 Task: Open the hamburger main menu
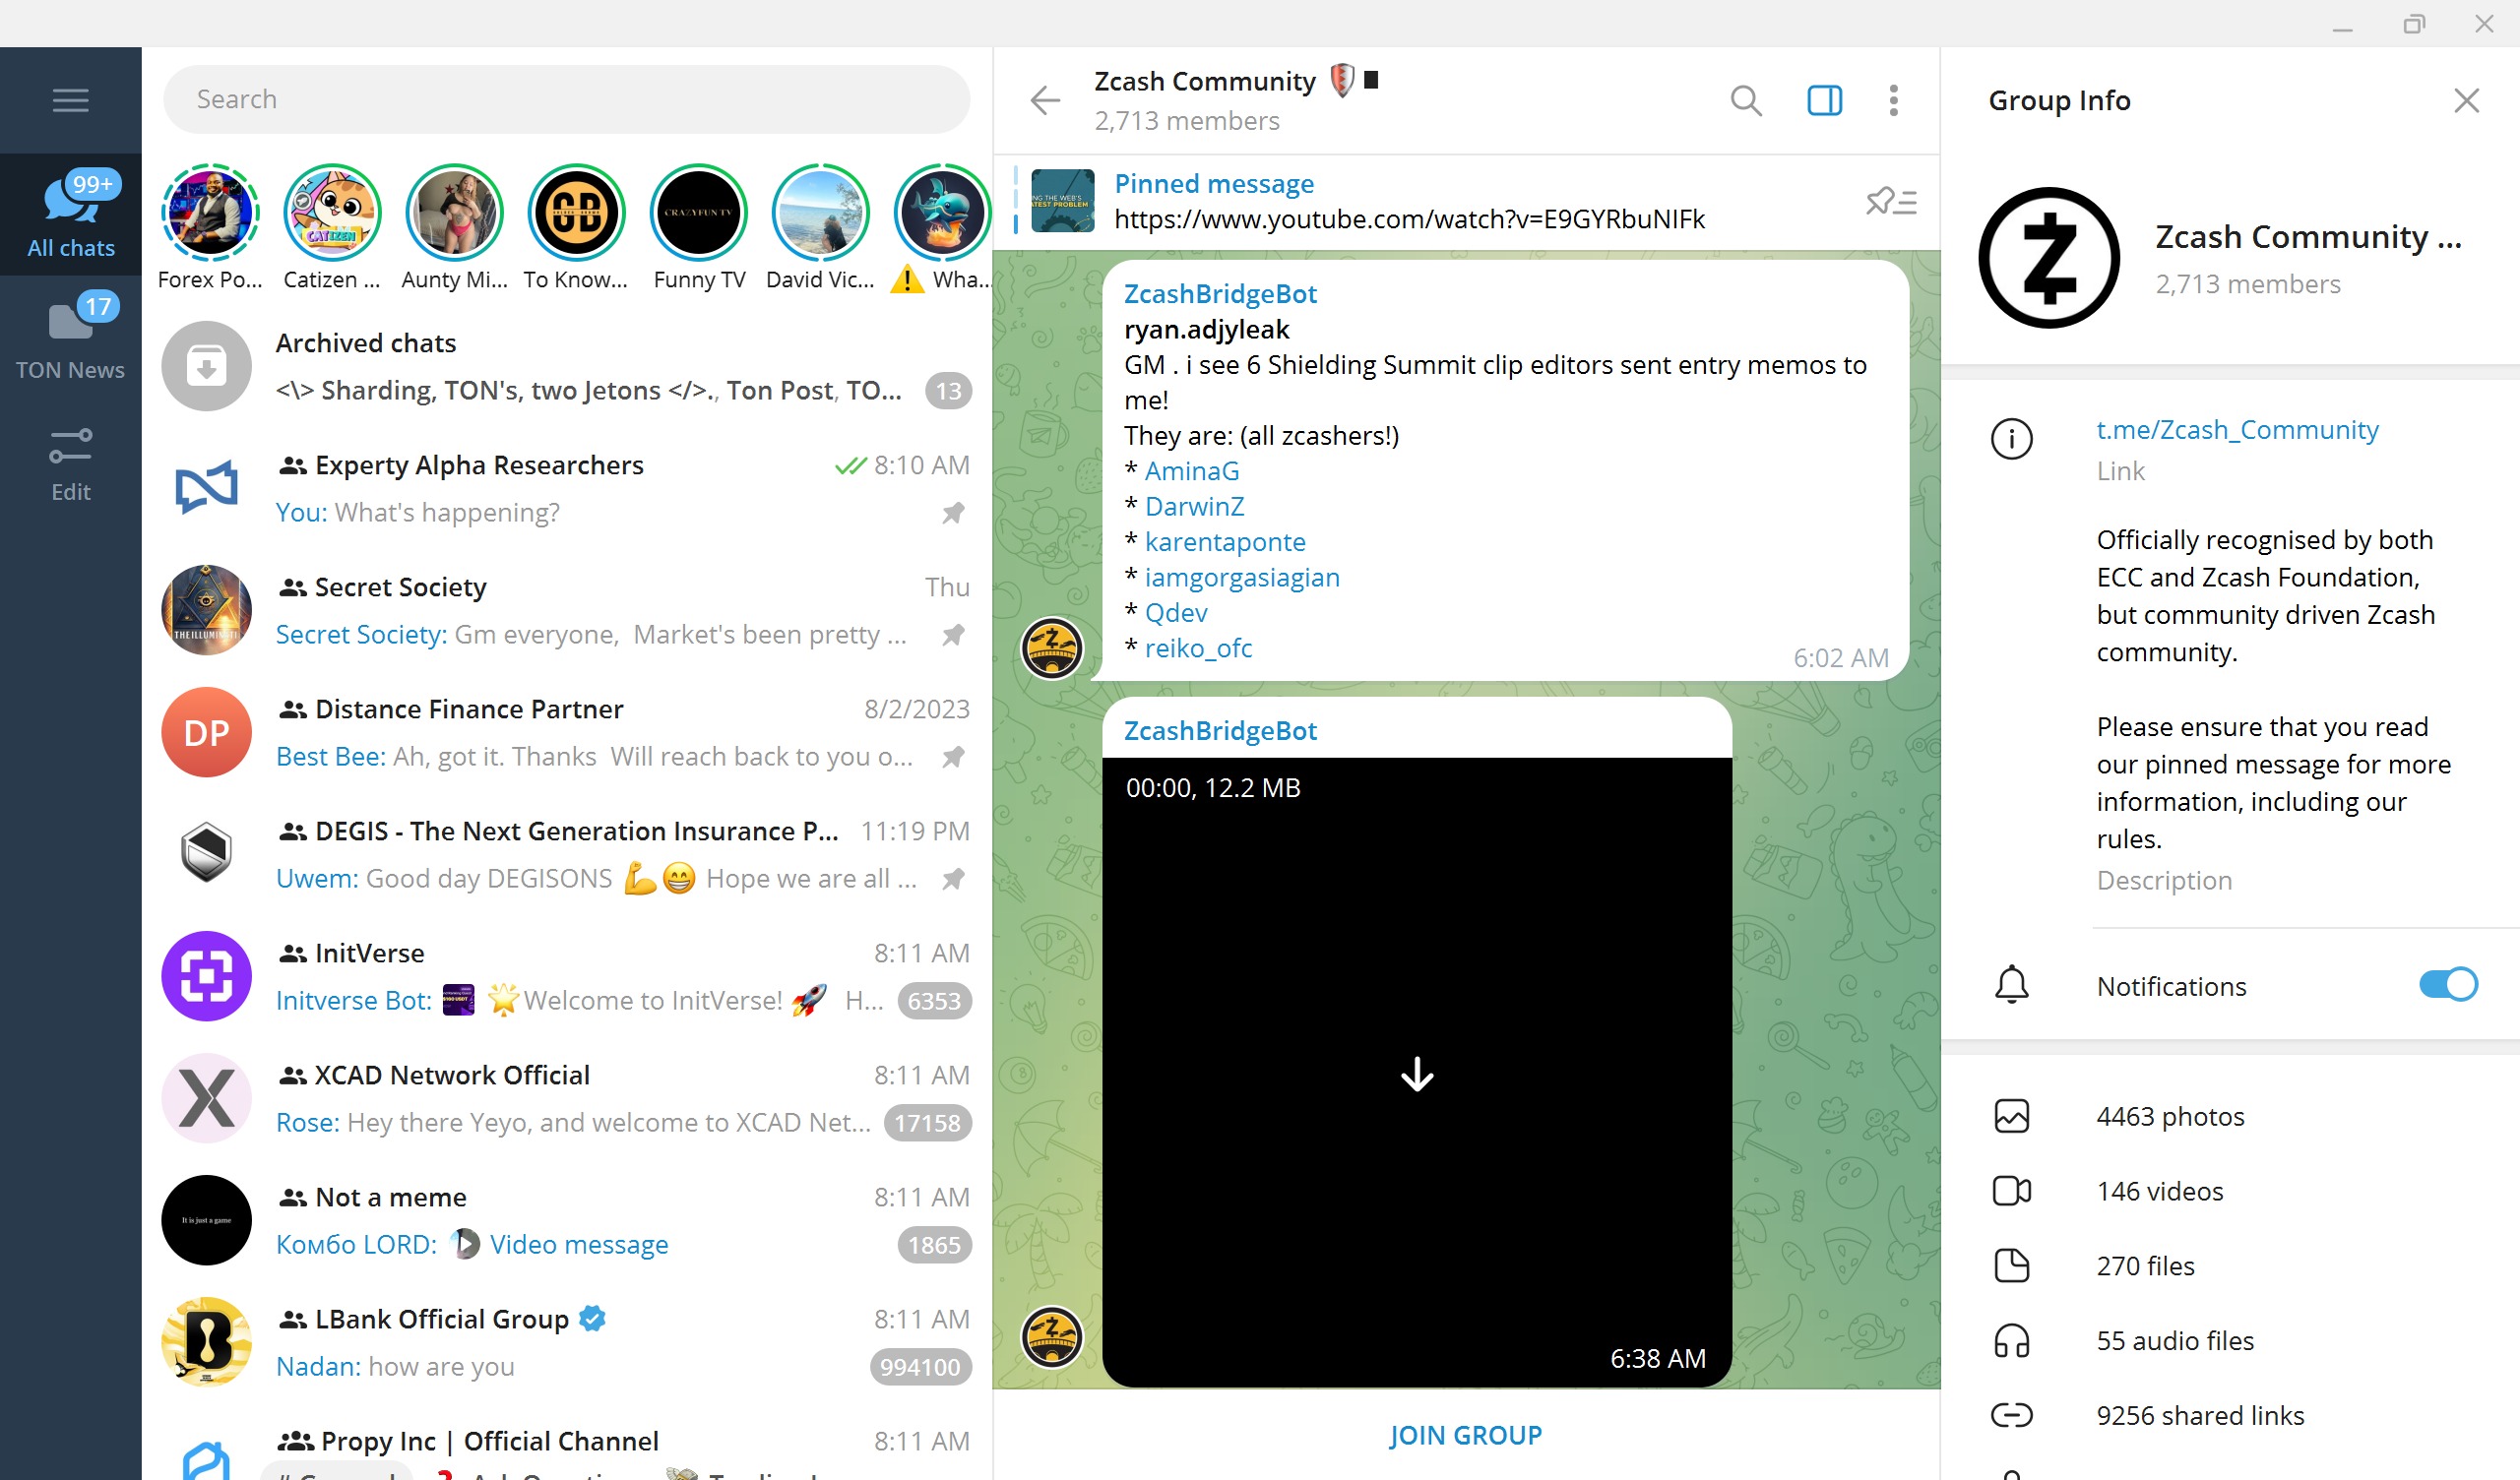point(70,100)
